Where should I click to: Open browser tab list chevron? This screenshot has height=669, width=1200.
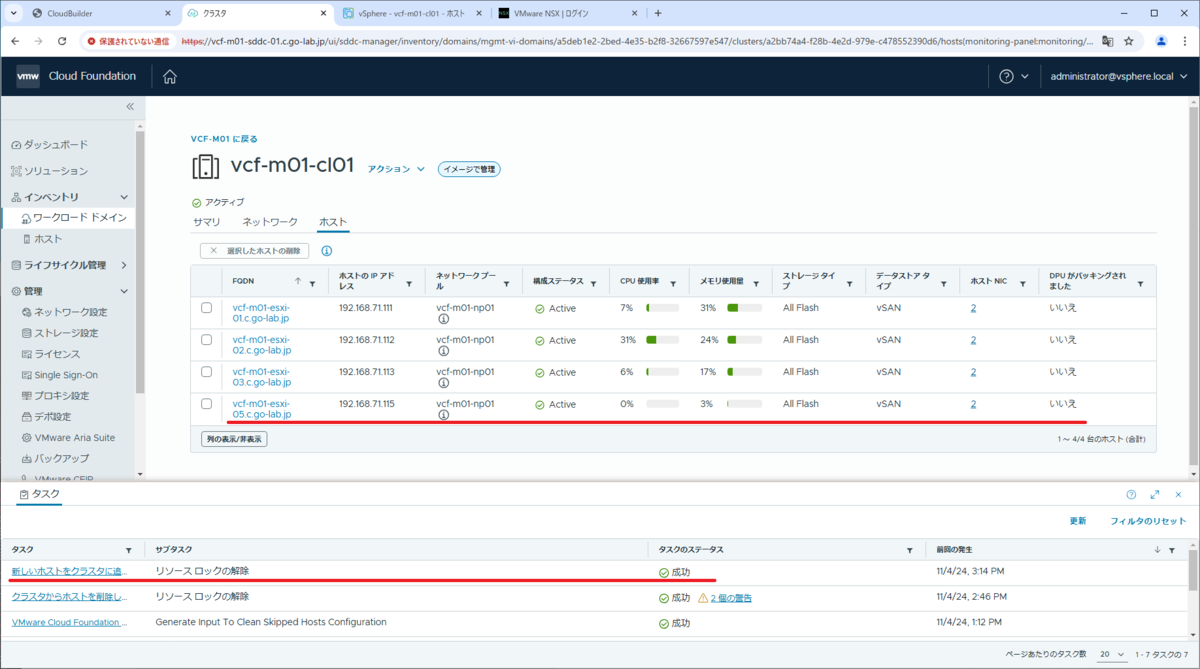14,13
